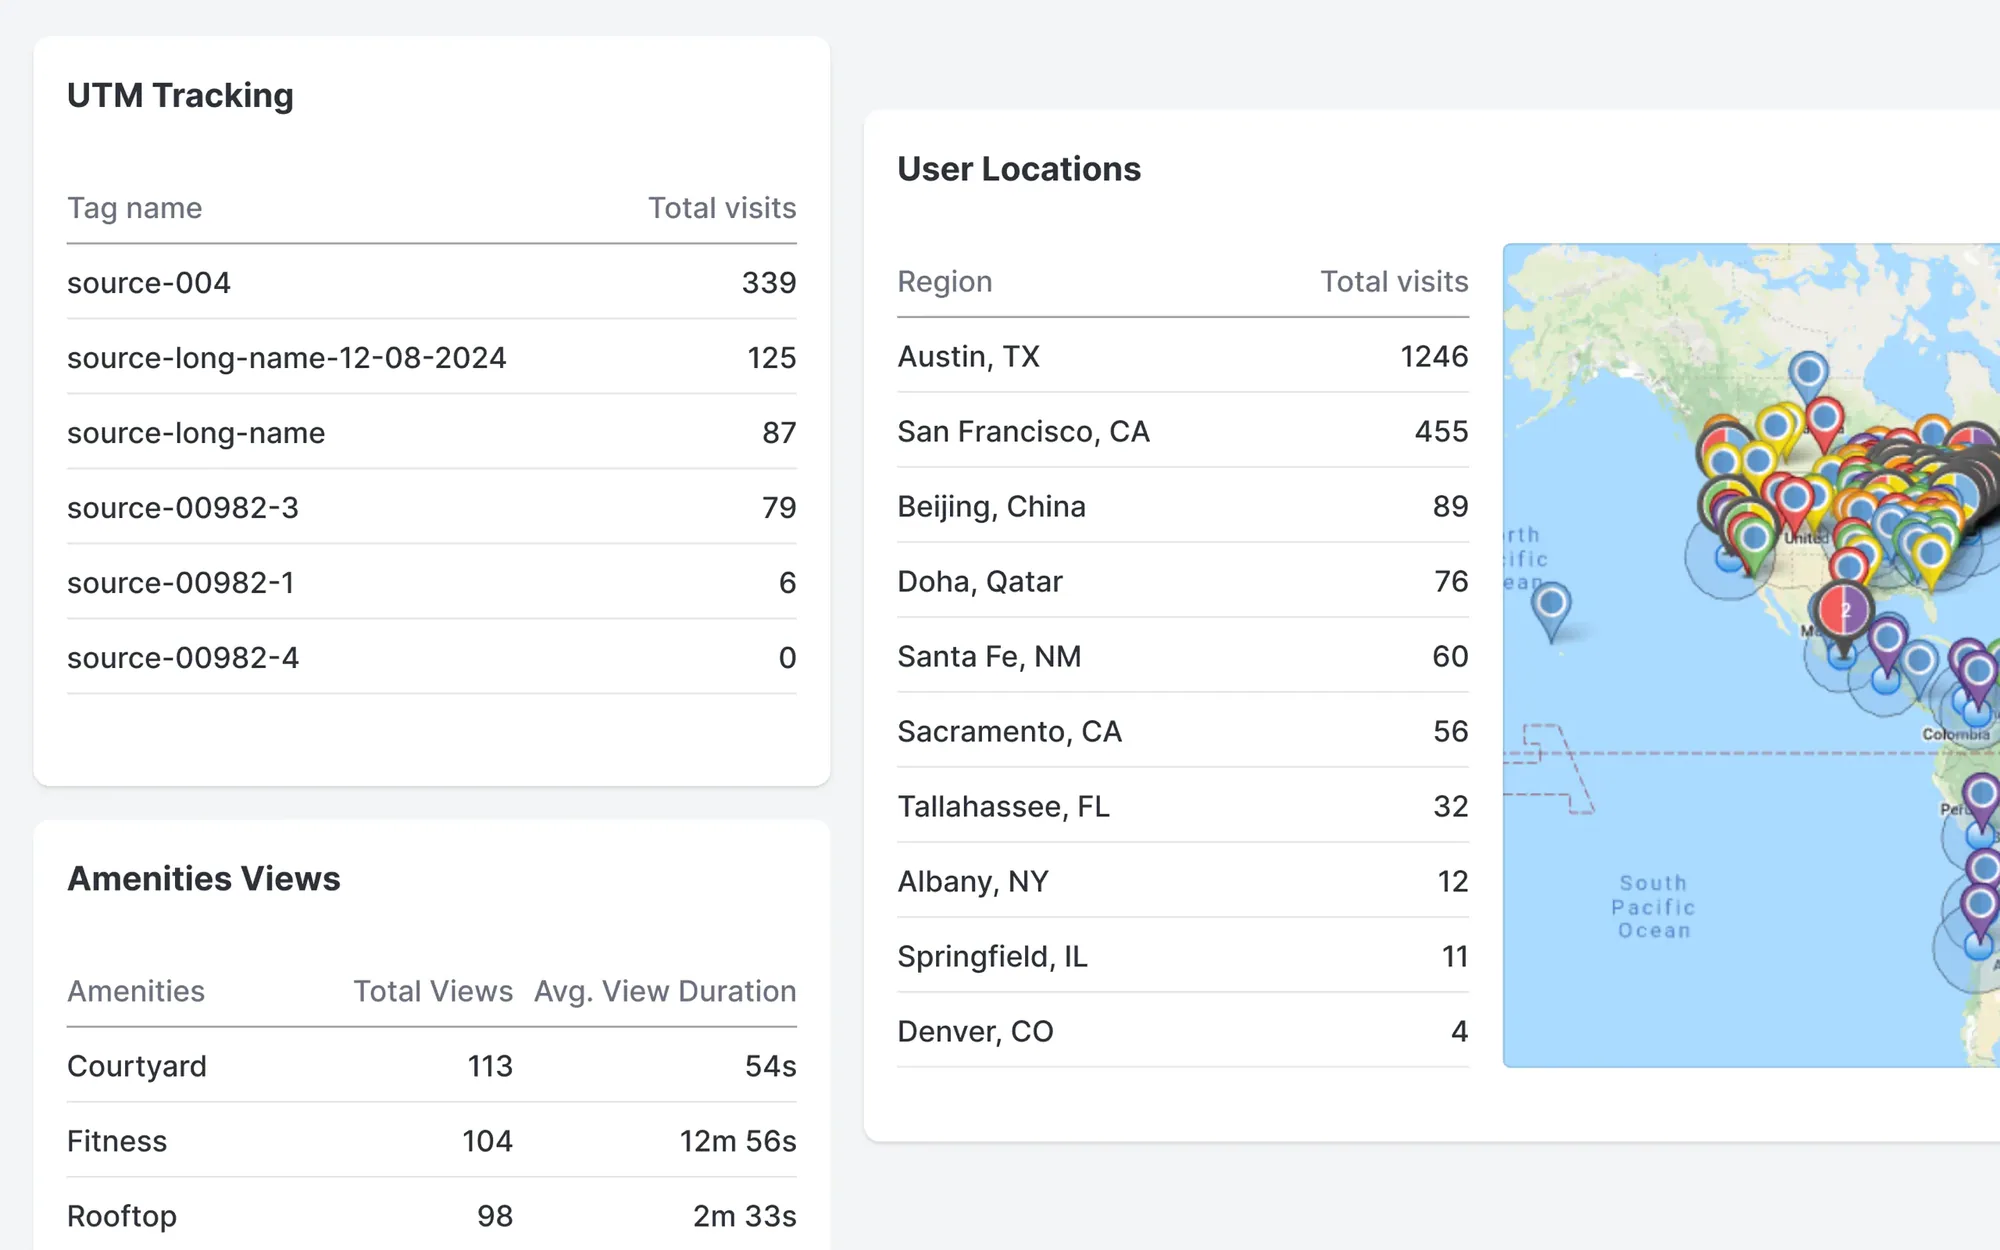Click the Tag name column header
The image size is (2000, 1250).
coord(135,208)
